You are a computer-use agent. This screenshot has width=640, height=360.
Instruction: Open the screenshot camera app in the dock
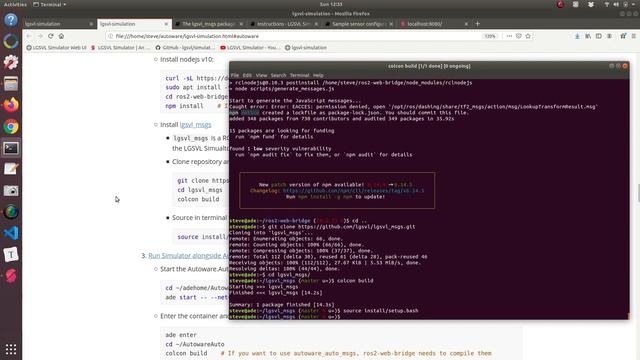11,191
